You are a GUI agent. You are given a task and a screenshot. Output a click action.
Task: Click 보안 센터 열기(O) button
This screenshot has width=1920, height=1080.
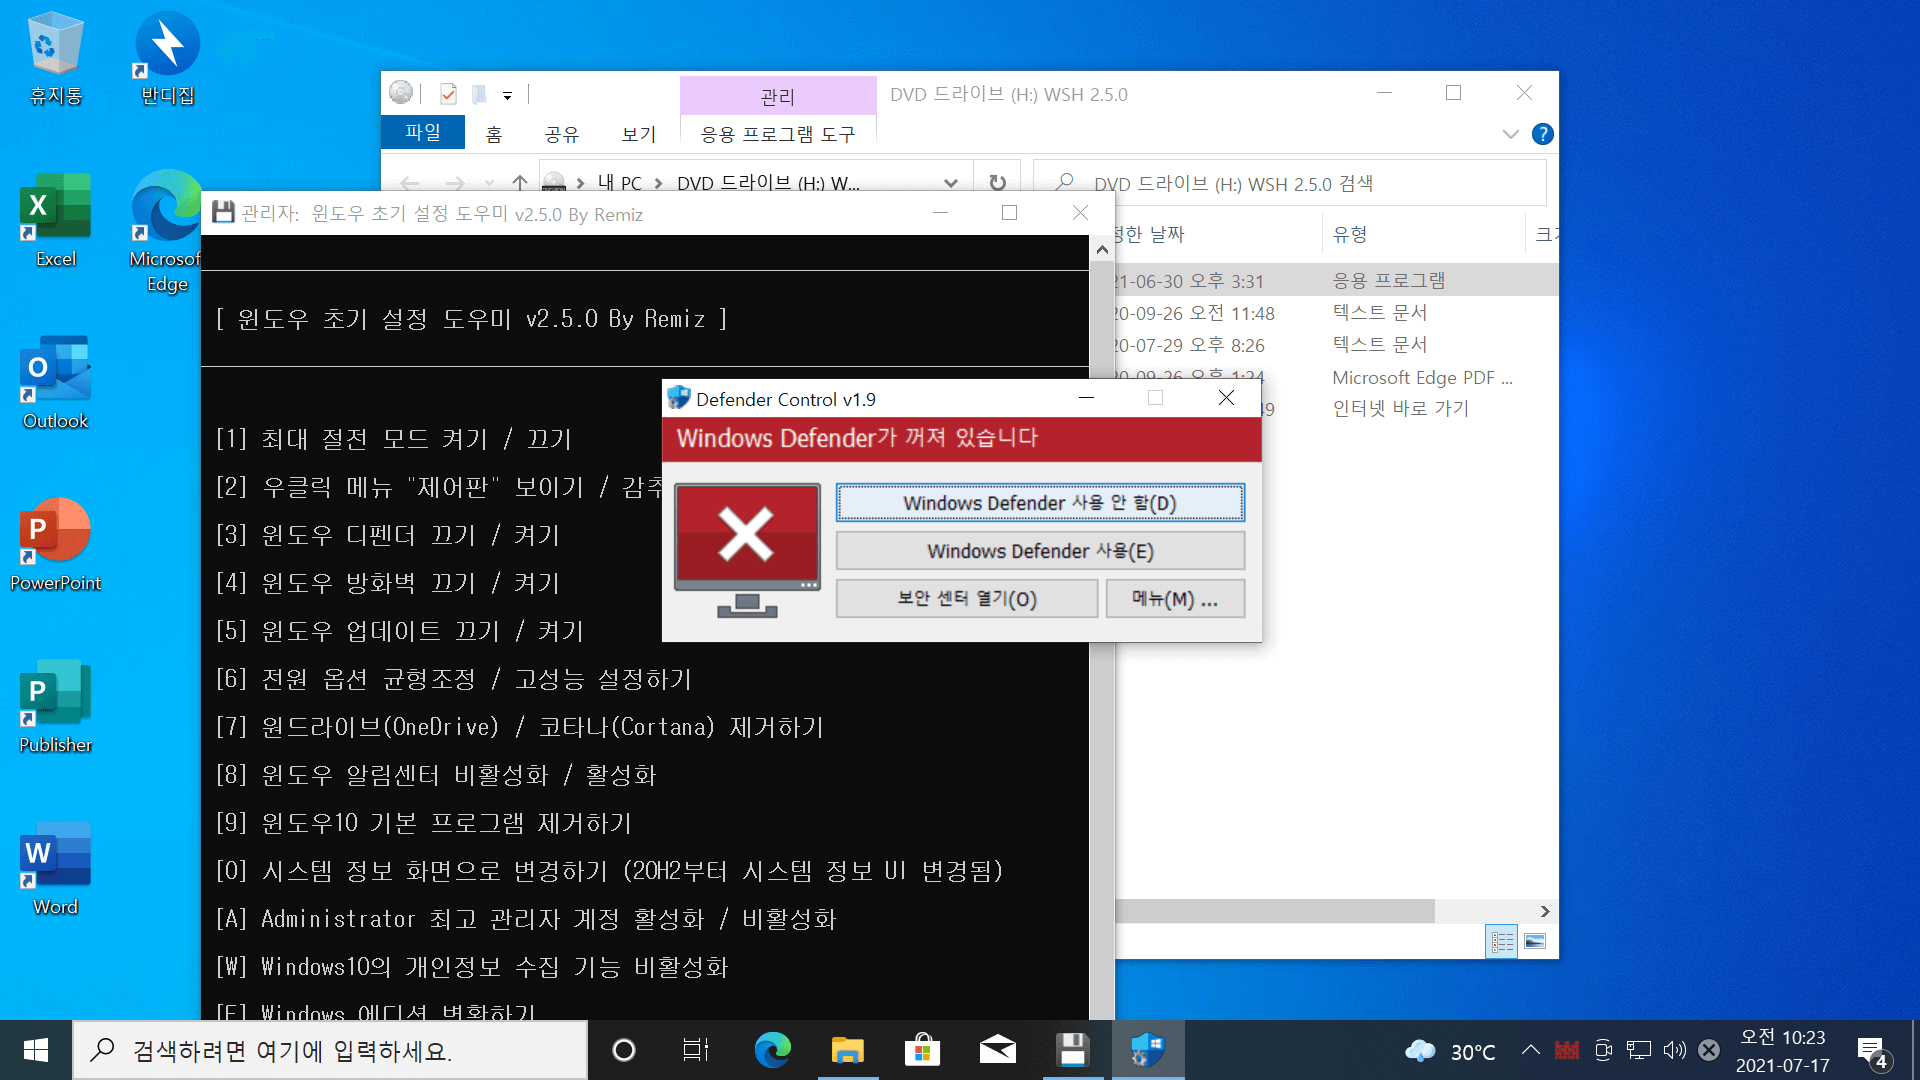(967, 599)
